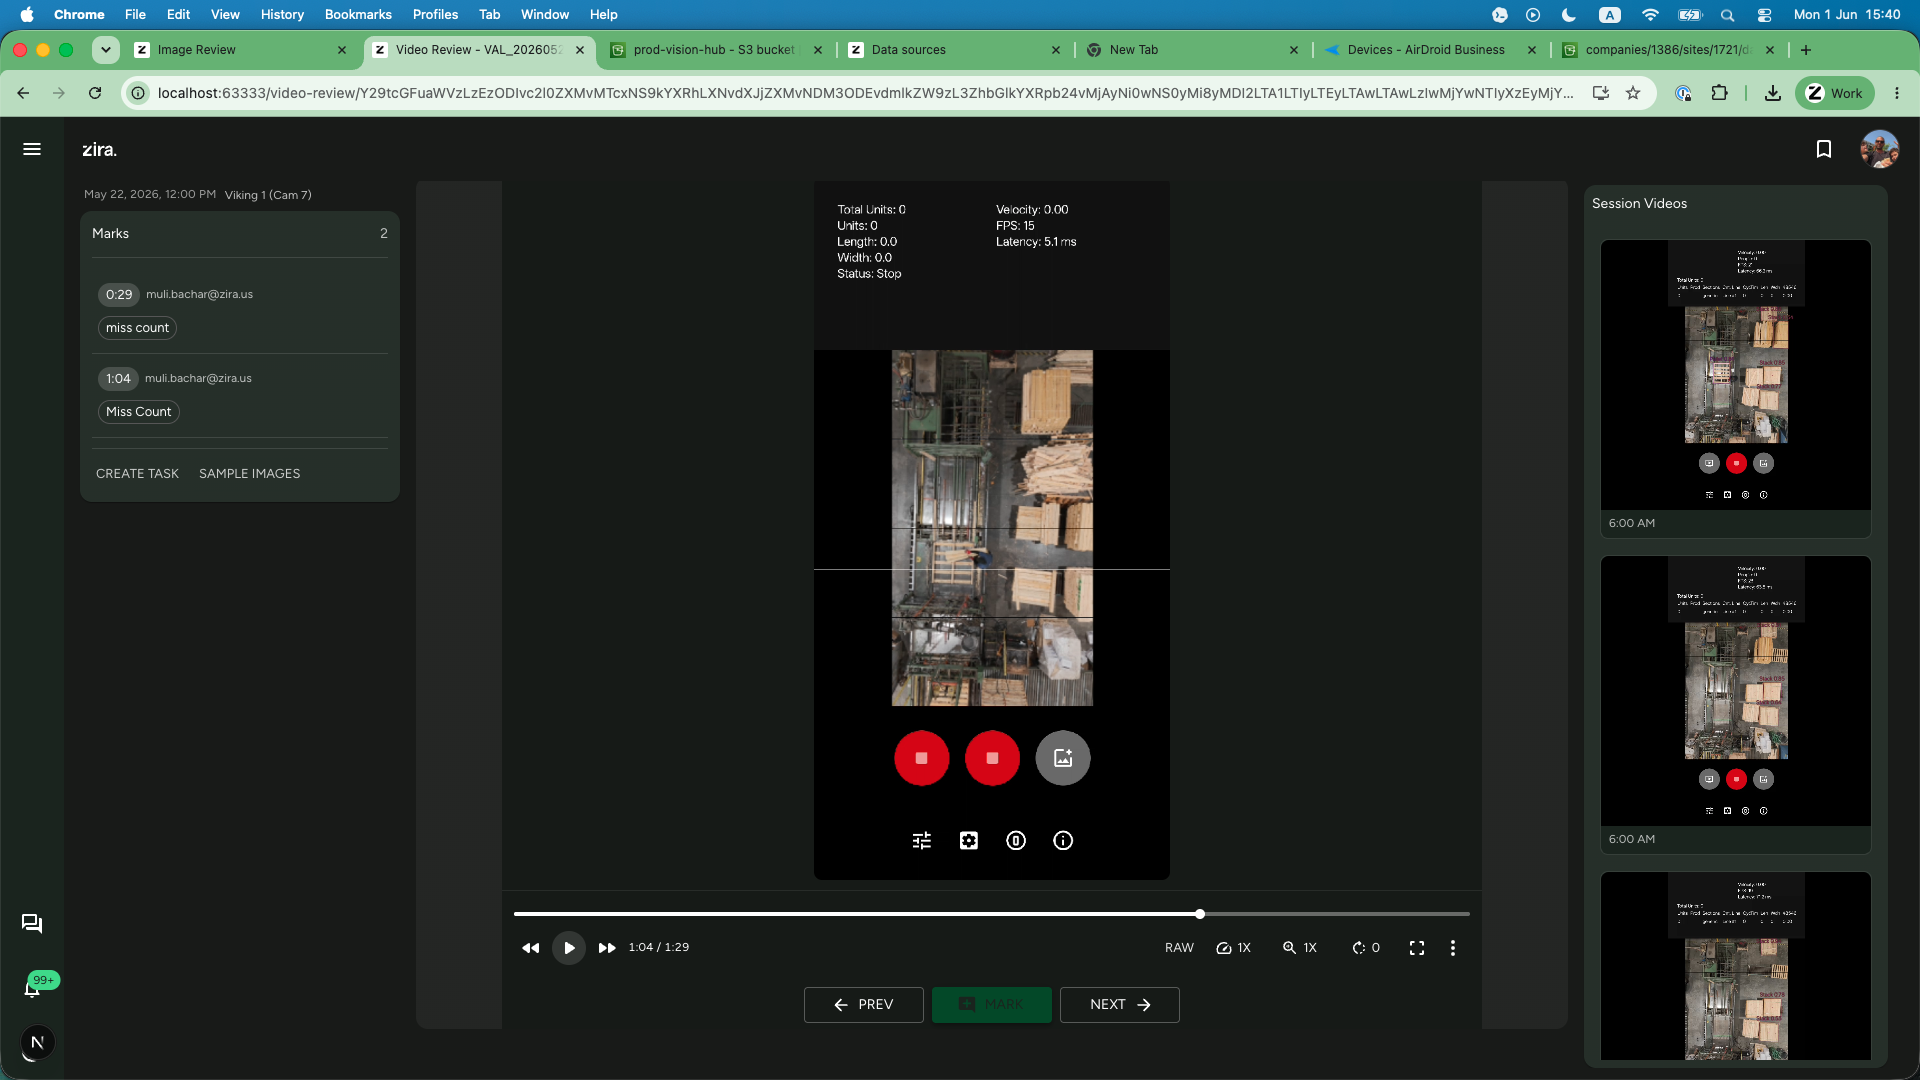The height and width of the screenshot is (1080, 1920).
Task: Jump to the 0:29 mark timestamp
Action: coord(119,294)
